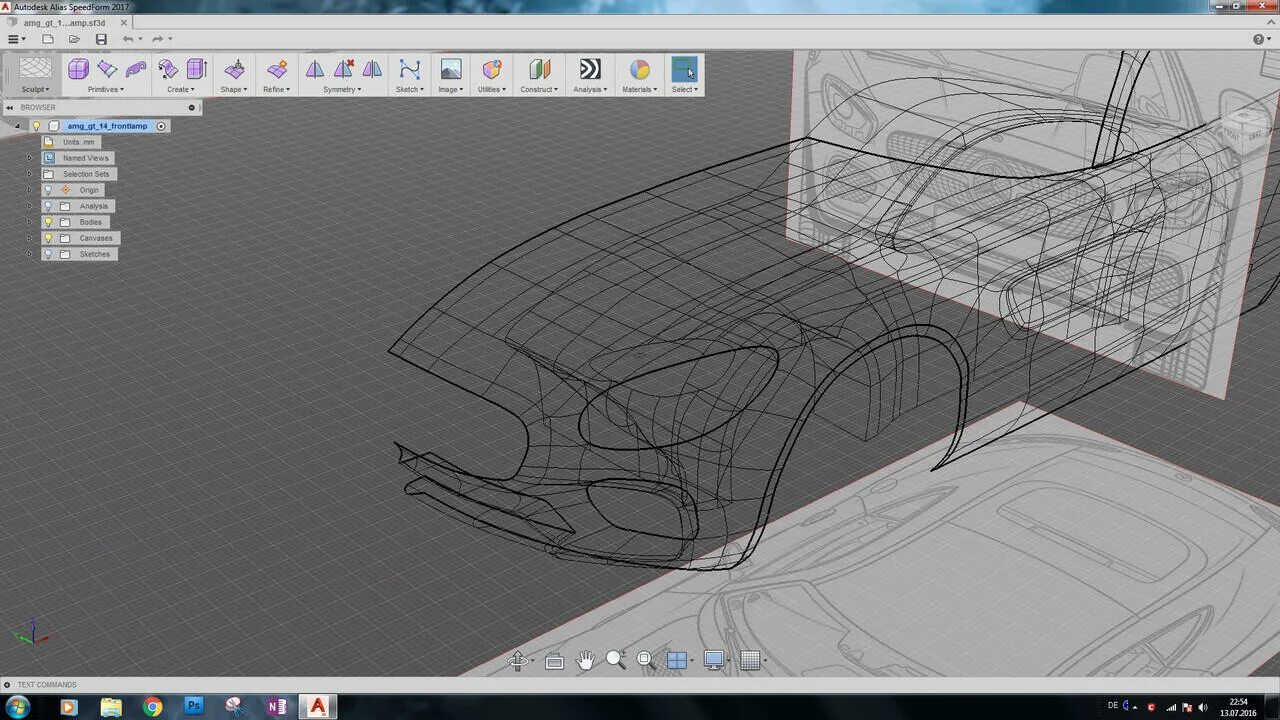Open the Materials dropdown menu

[x=640, y=90]
